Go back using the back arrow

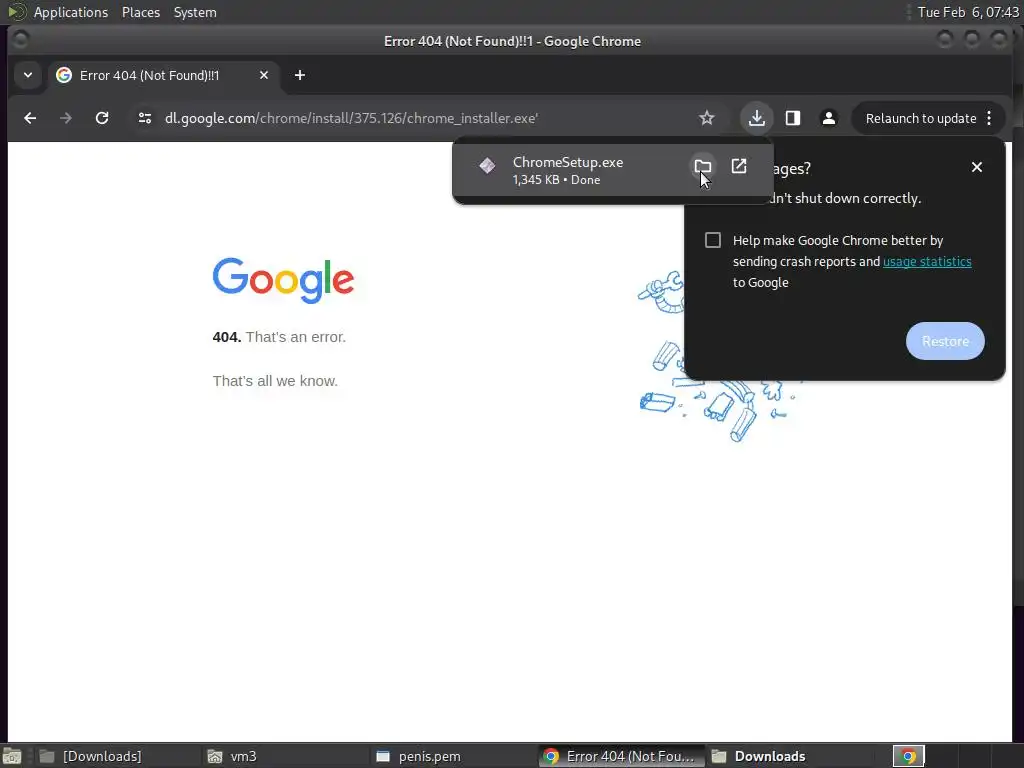[30, 118]
